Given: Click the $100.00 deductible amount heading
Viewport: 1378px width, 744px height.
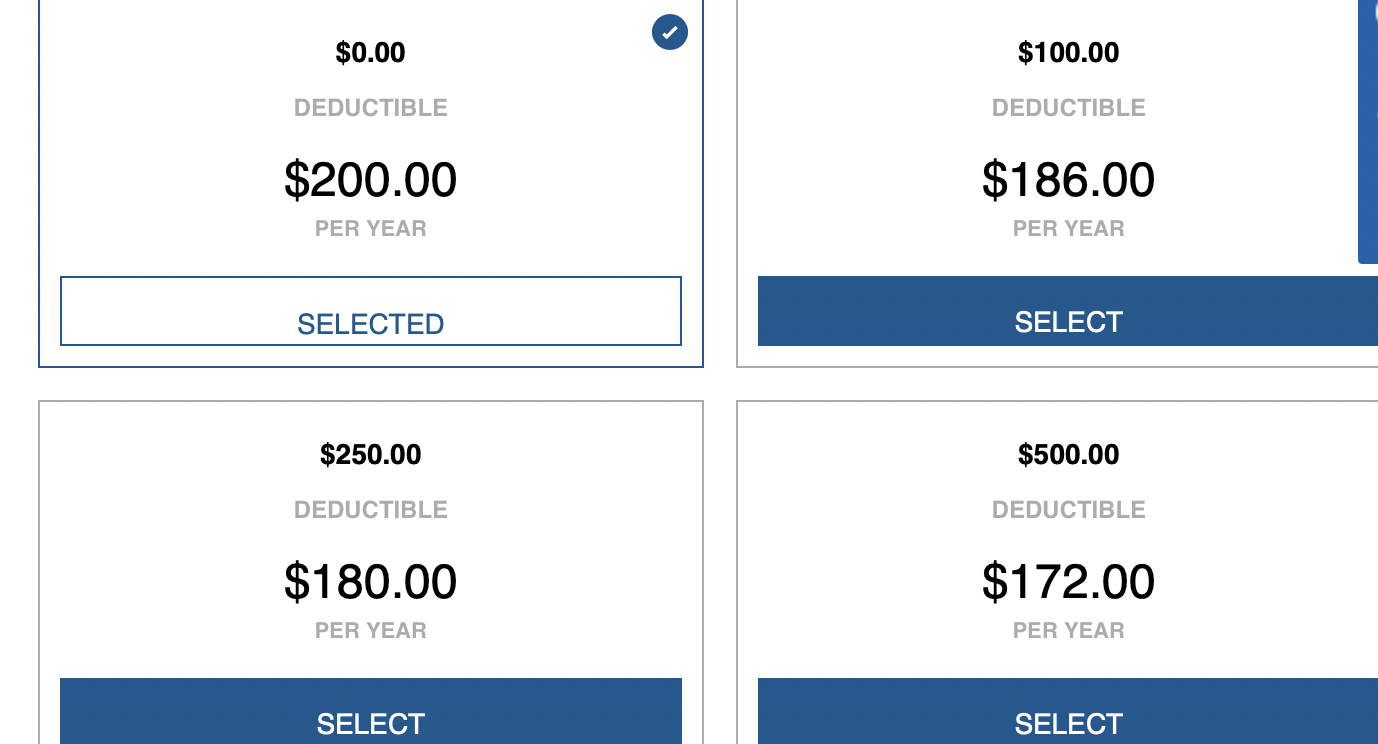Looking at the screenshot, I should click(1068, 53).
